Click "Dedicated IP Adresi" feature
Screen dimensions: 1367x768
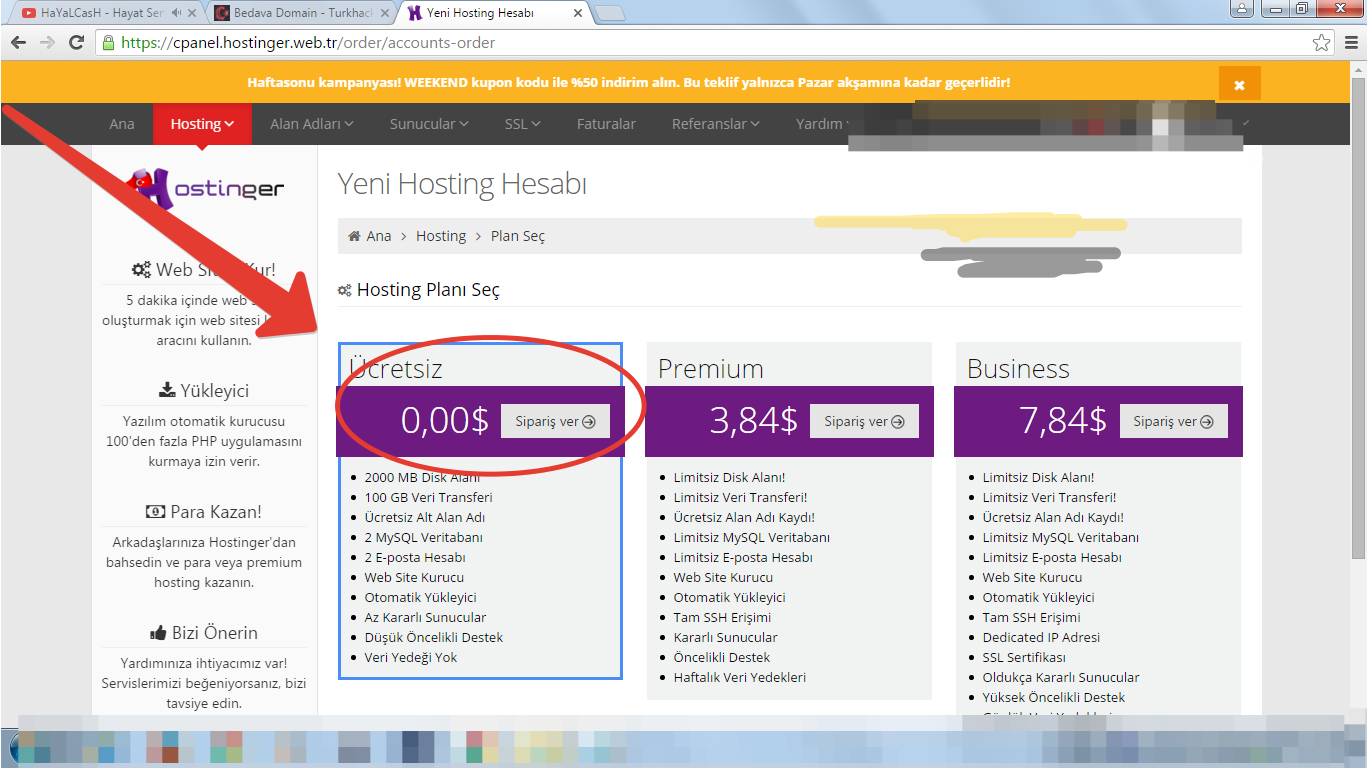tap(1041, 637)
